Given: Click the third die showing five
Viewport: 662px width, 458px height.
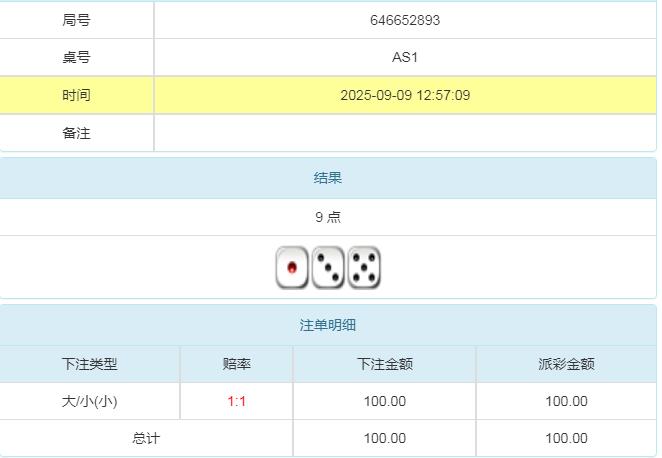Looking at the screenshot, I should 364,268.
